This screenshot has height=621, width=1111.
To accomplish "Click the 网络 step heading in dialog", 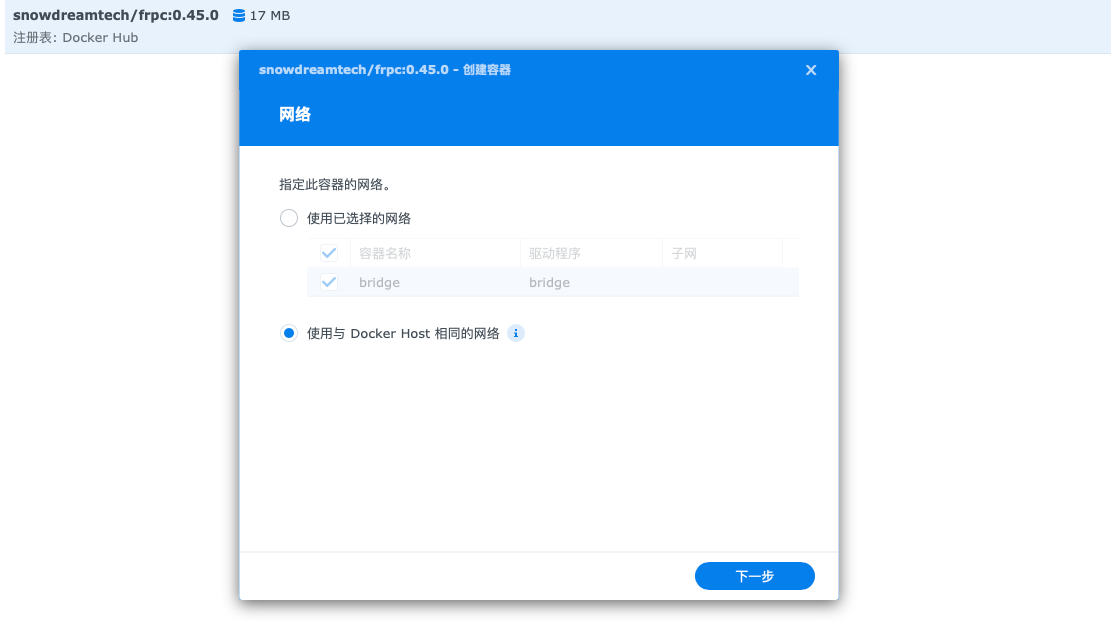I will [295, 115].
